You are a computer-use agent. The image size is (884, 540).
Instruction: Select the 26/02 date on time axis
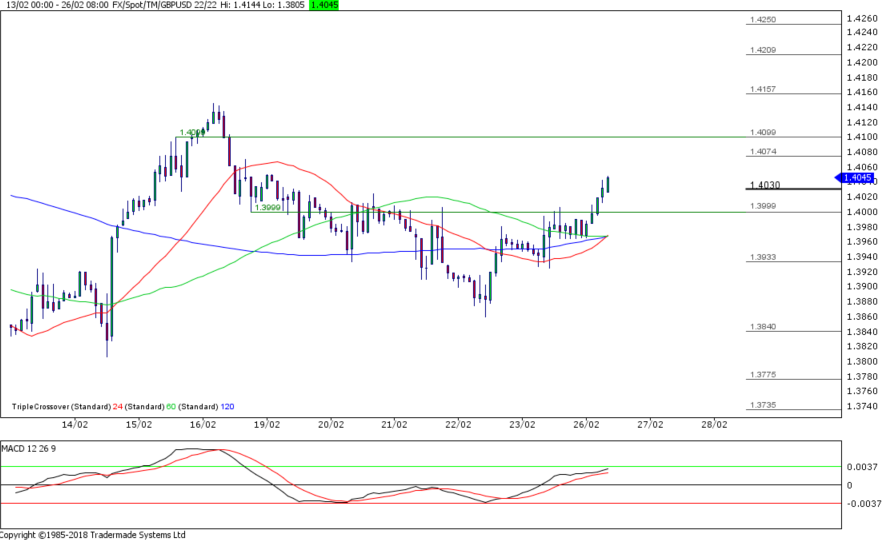[586, 424]
